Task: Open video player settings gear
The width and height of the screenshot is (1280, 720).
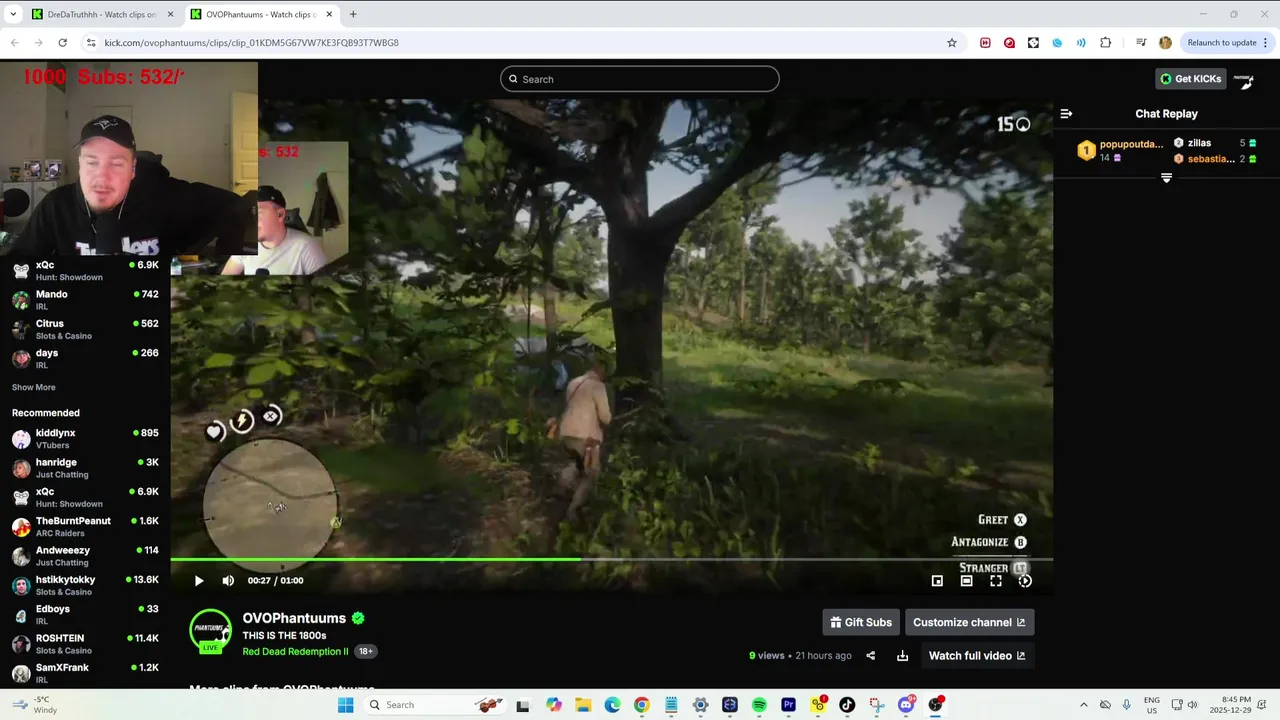Action: [x=1025, y=581]
